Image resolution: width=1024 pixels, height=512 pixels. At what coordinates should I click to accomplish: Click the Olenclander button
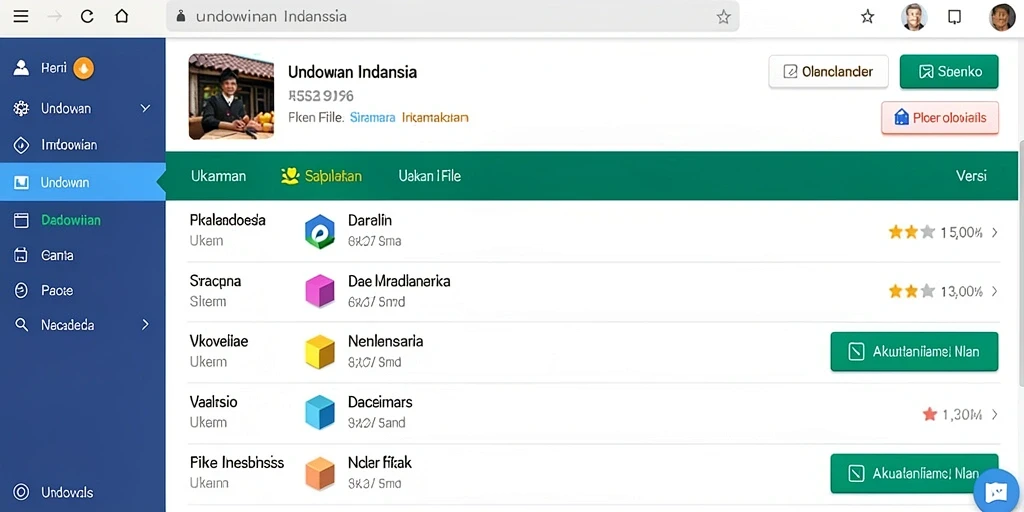point(829,72)
